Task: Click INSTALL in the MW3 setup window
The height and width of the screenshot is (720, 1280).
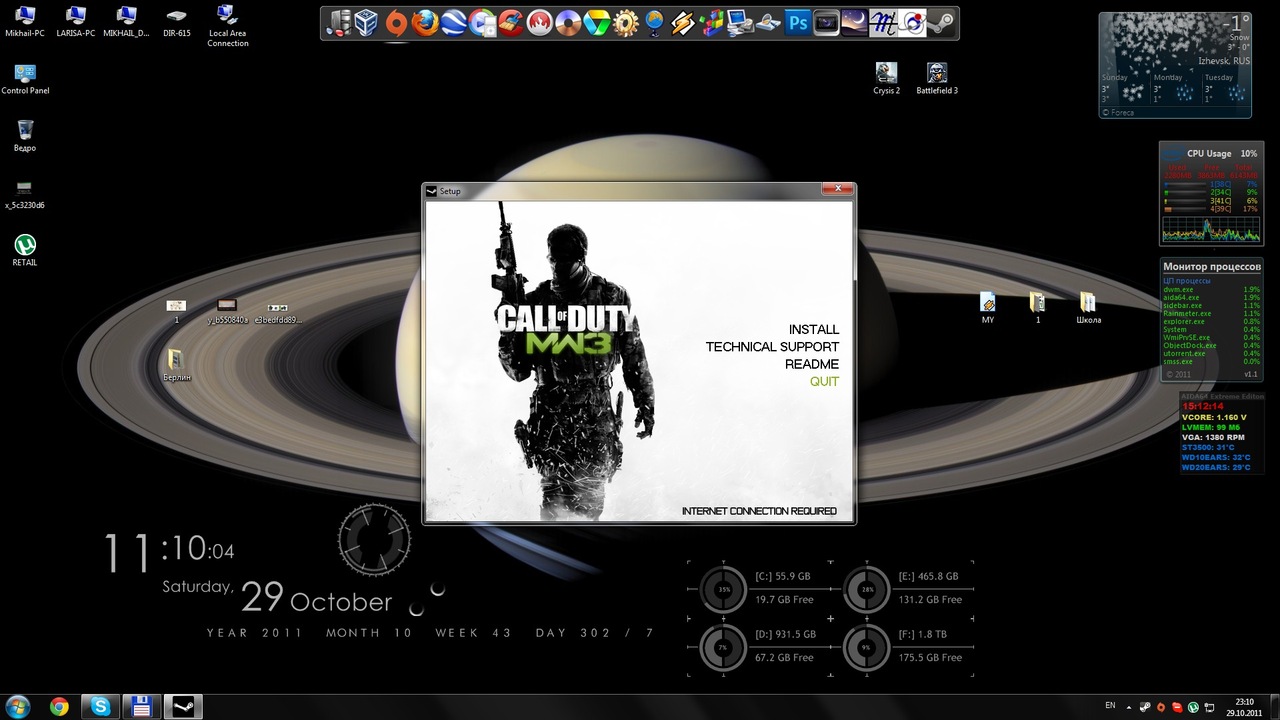Action: click(813, 330)
